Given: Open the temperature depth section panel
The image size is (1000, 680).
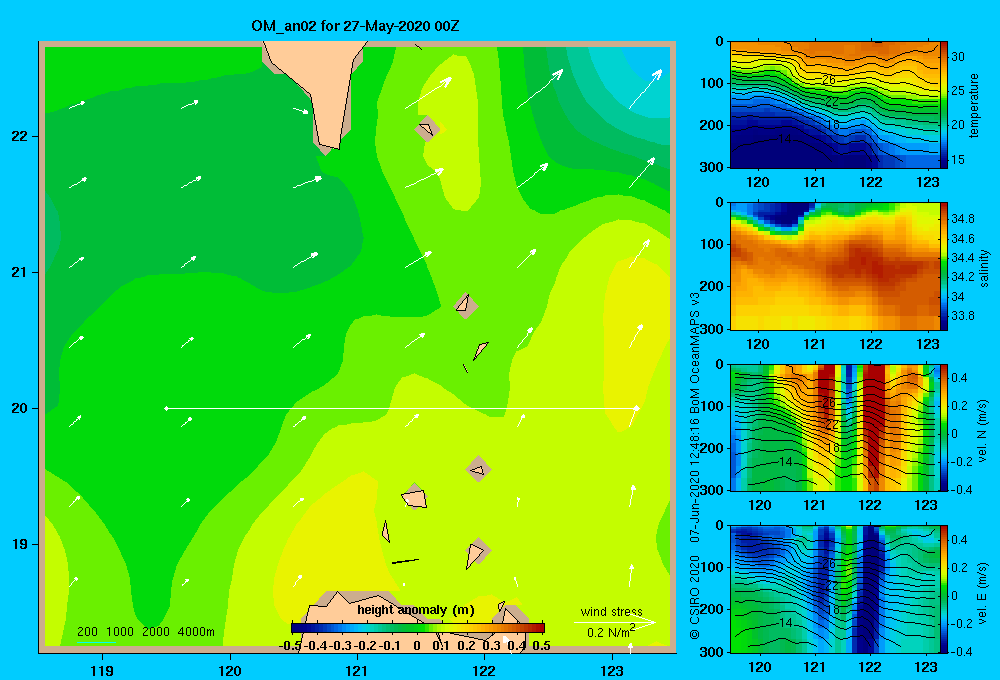Looking at the screenshot, I should click(x=835, y=105).
